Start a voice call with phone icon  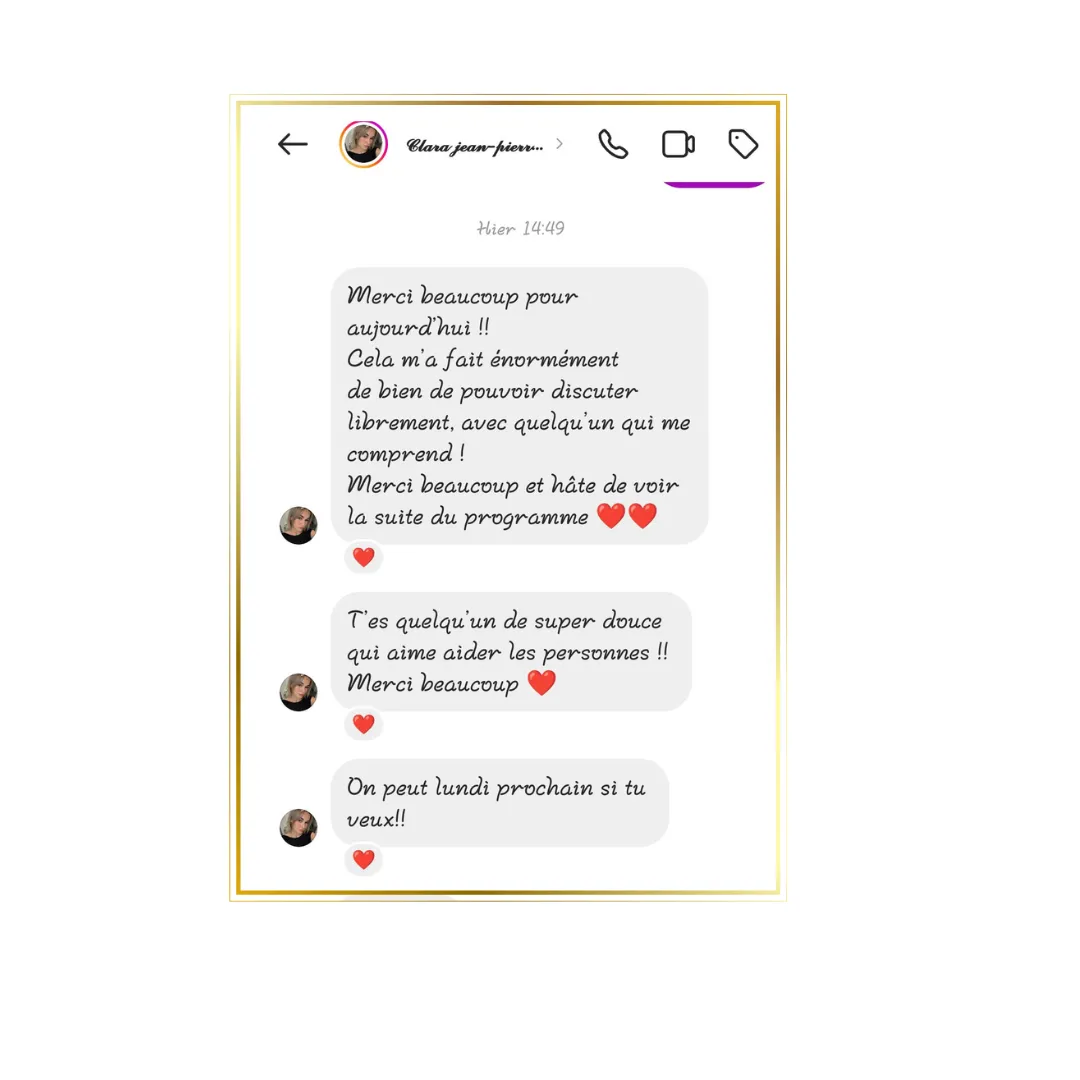pos(612,144)
